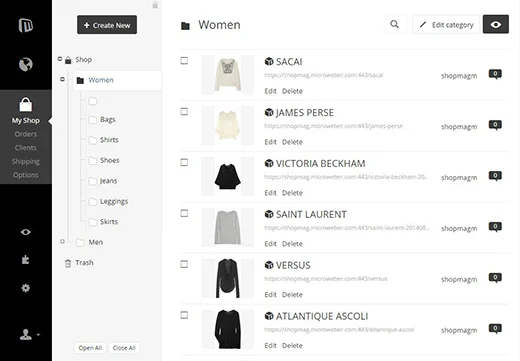The height and width of the screenshot is (361, 520).
Task: Click the live view eye icon in sidebar
Action: pyautogui.click(x=26, y=232)
